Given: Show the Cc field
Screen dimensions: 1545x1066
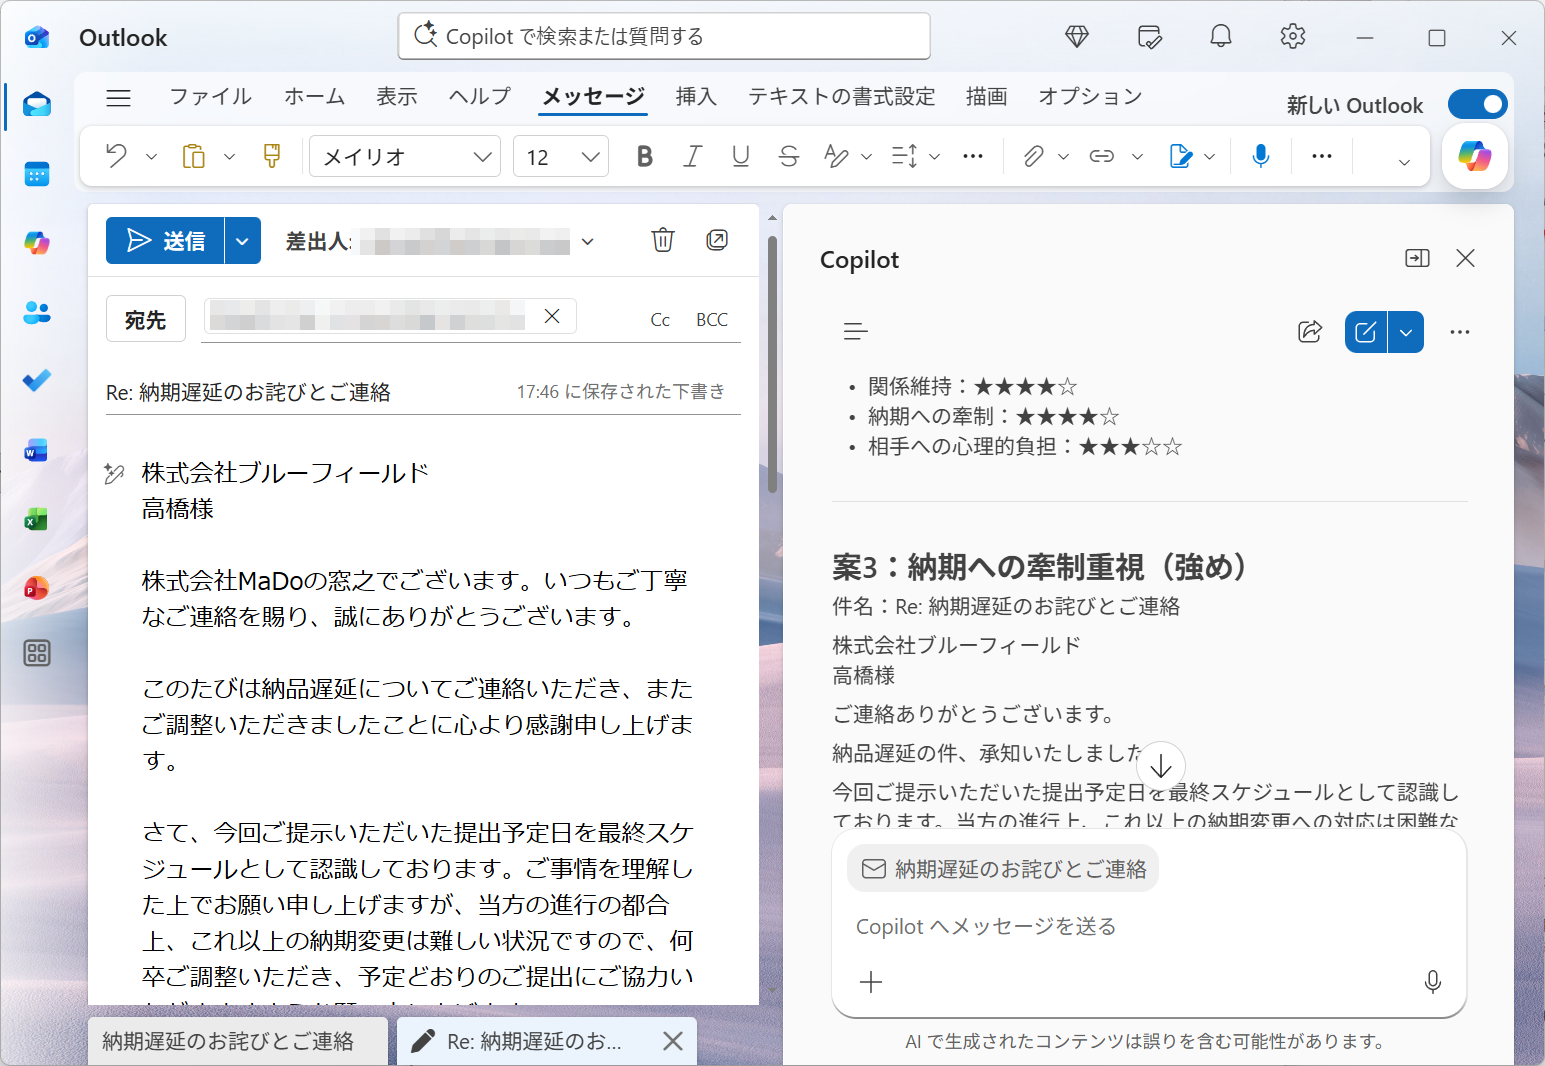Looking at the screenshot, I should tap(660, 320).
